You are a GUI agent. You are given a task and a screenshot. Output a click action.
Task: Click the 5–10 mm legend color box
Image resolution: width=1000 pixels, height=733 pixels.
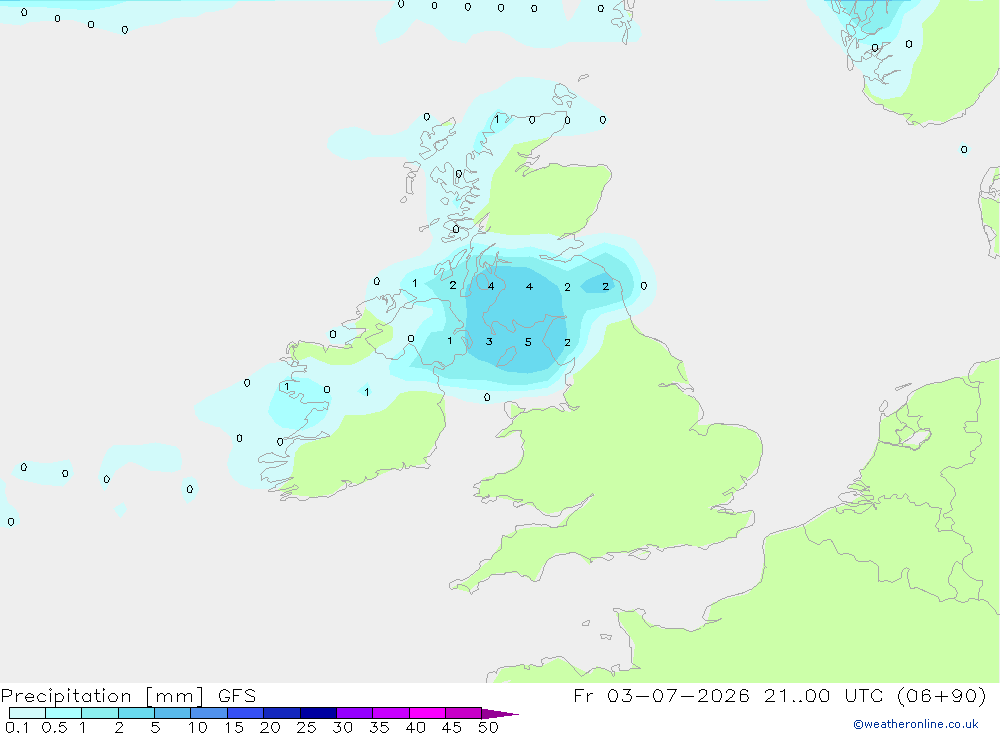pos(173,713)
